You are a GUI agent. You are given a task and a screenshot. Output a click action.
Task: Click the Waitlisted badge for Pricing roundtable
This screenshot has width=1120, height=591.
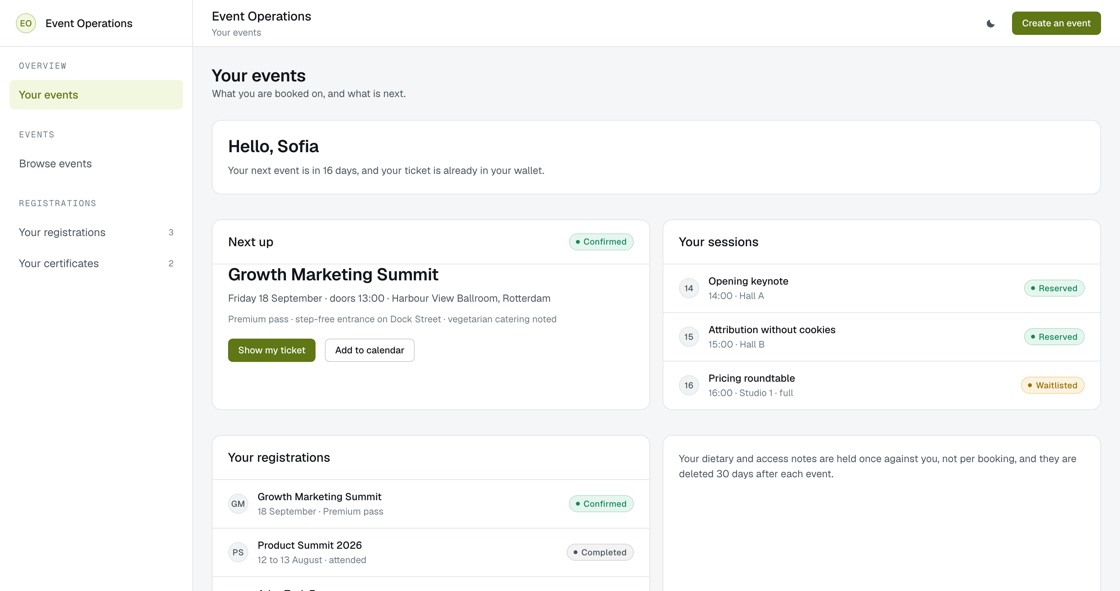pos(1053,386)
